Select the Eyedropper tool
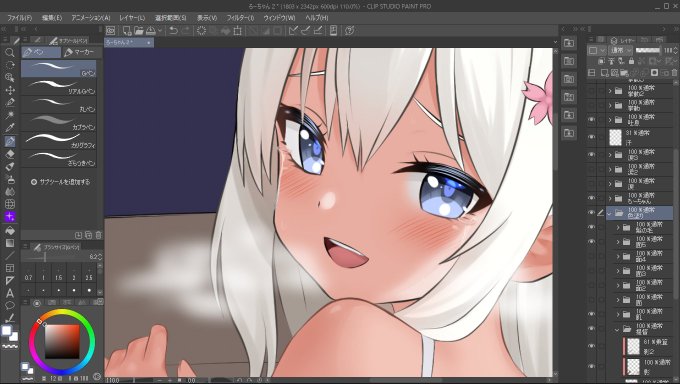Viewport: 680px width, 384px height. click(x=10, y=128)
